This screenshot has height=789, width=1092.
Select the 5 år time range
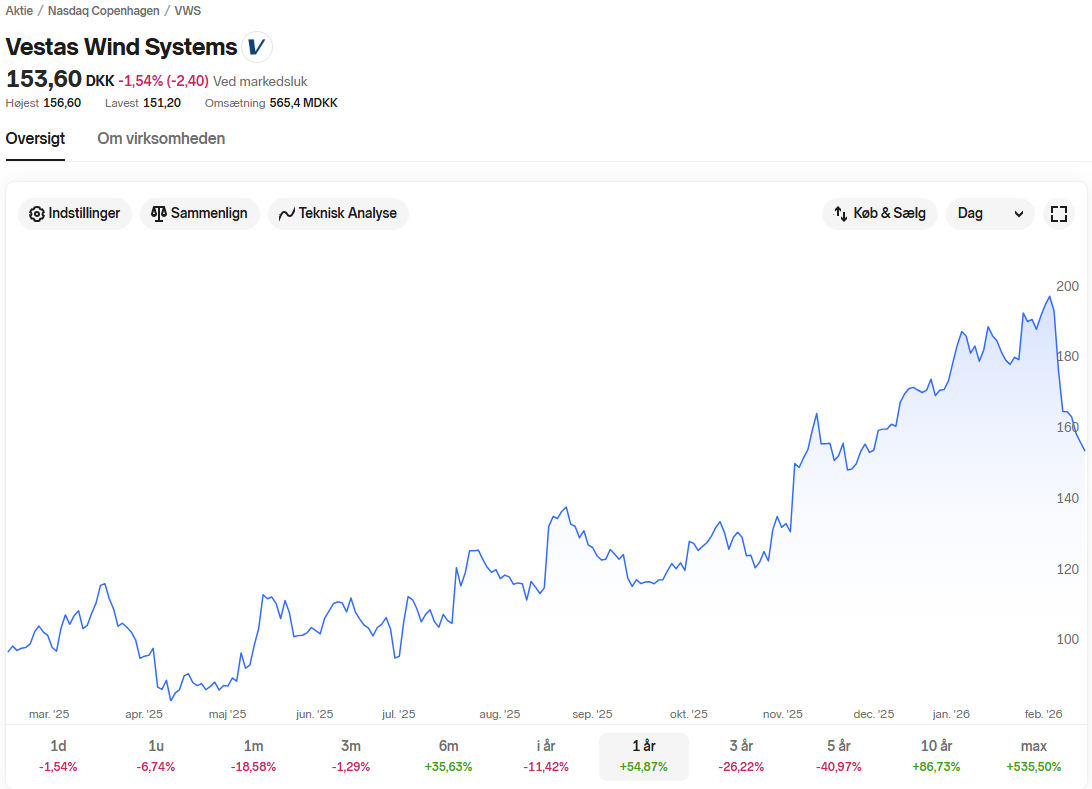(x=838, y=756)
